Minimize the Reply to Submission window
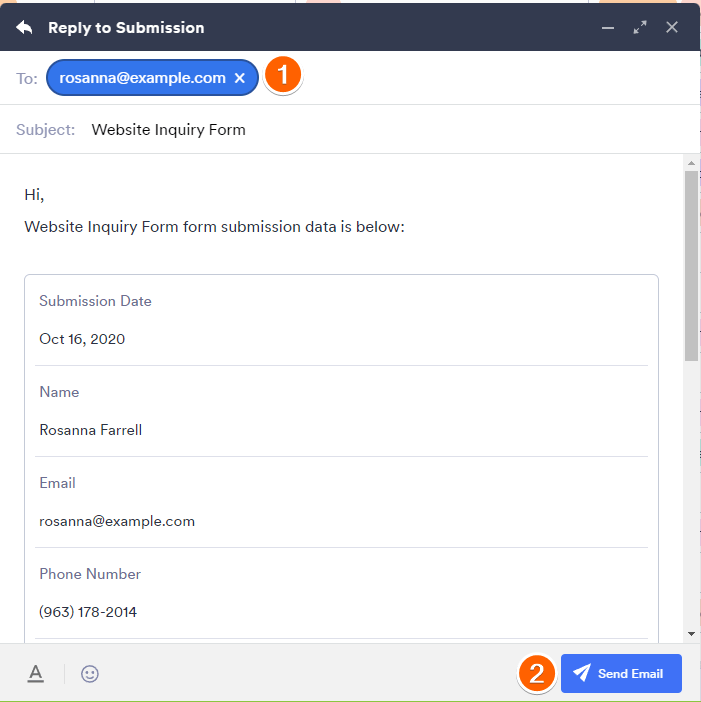Viewport: 701px width, 702px height. [608, 27]
